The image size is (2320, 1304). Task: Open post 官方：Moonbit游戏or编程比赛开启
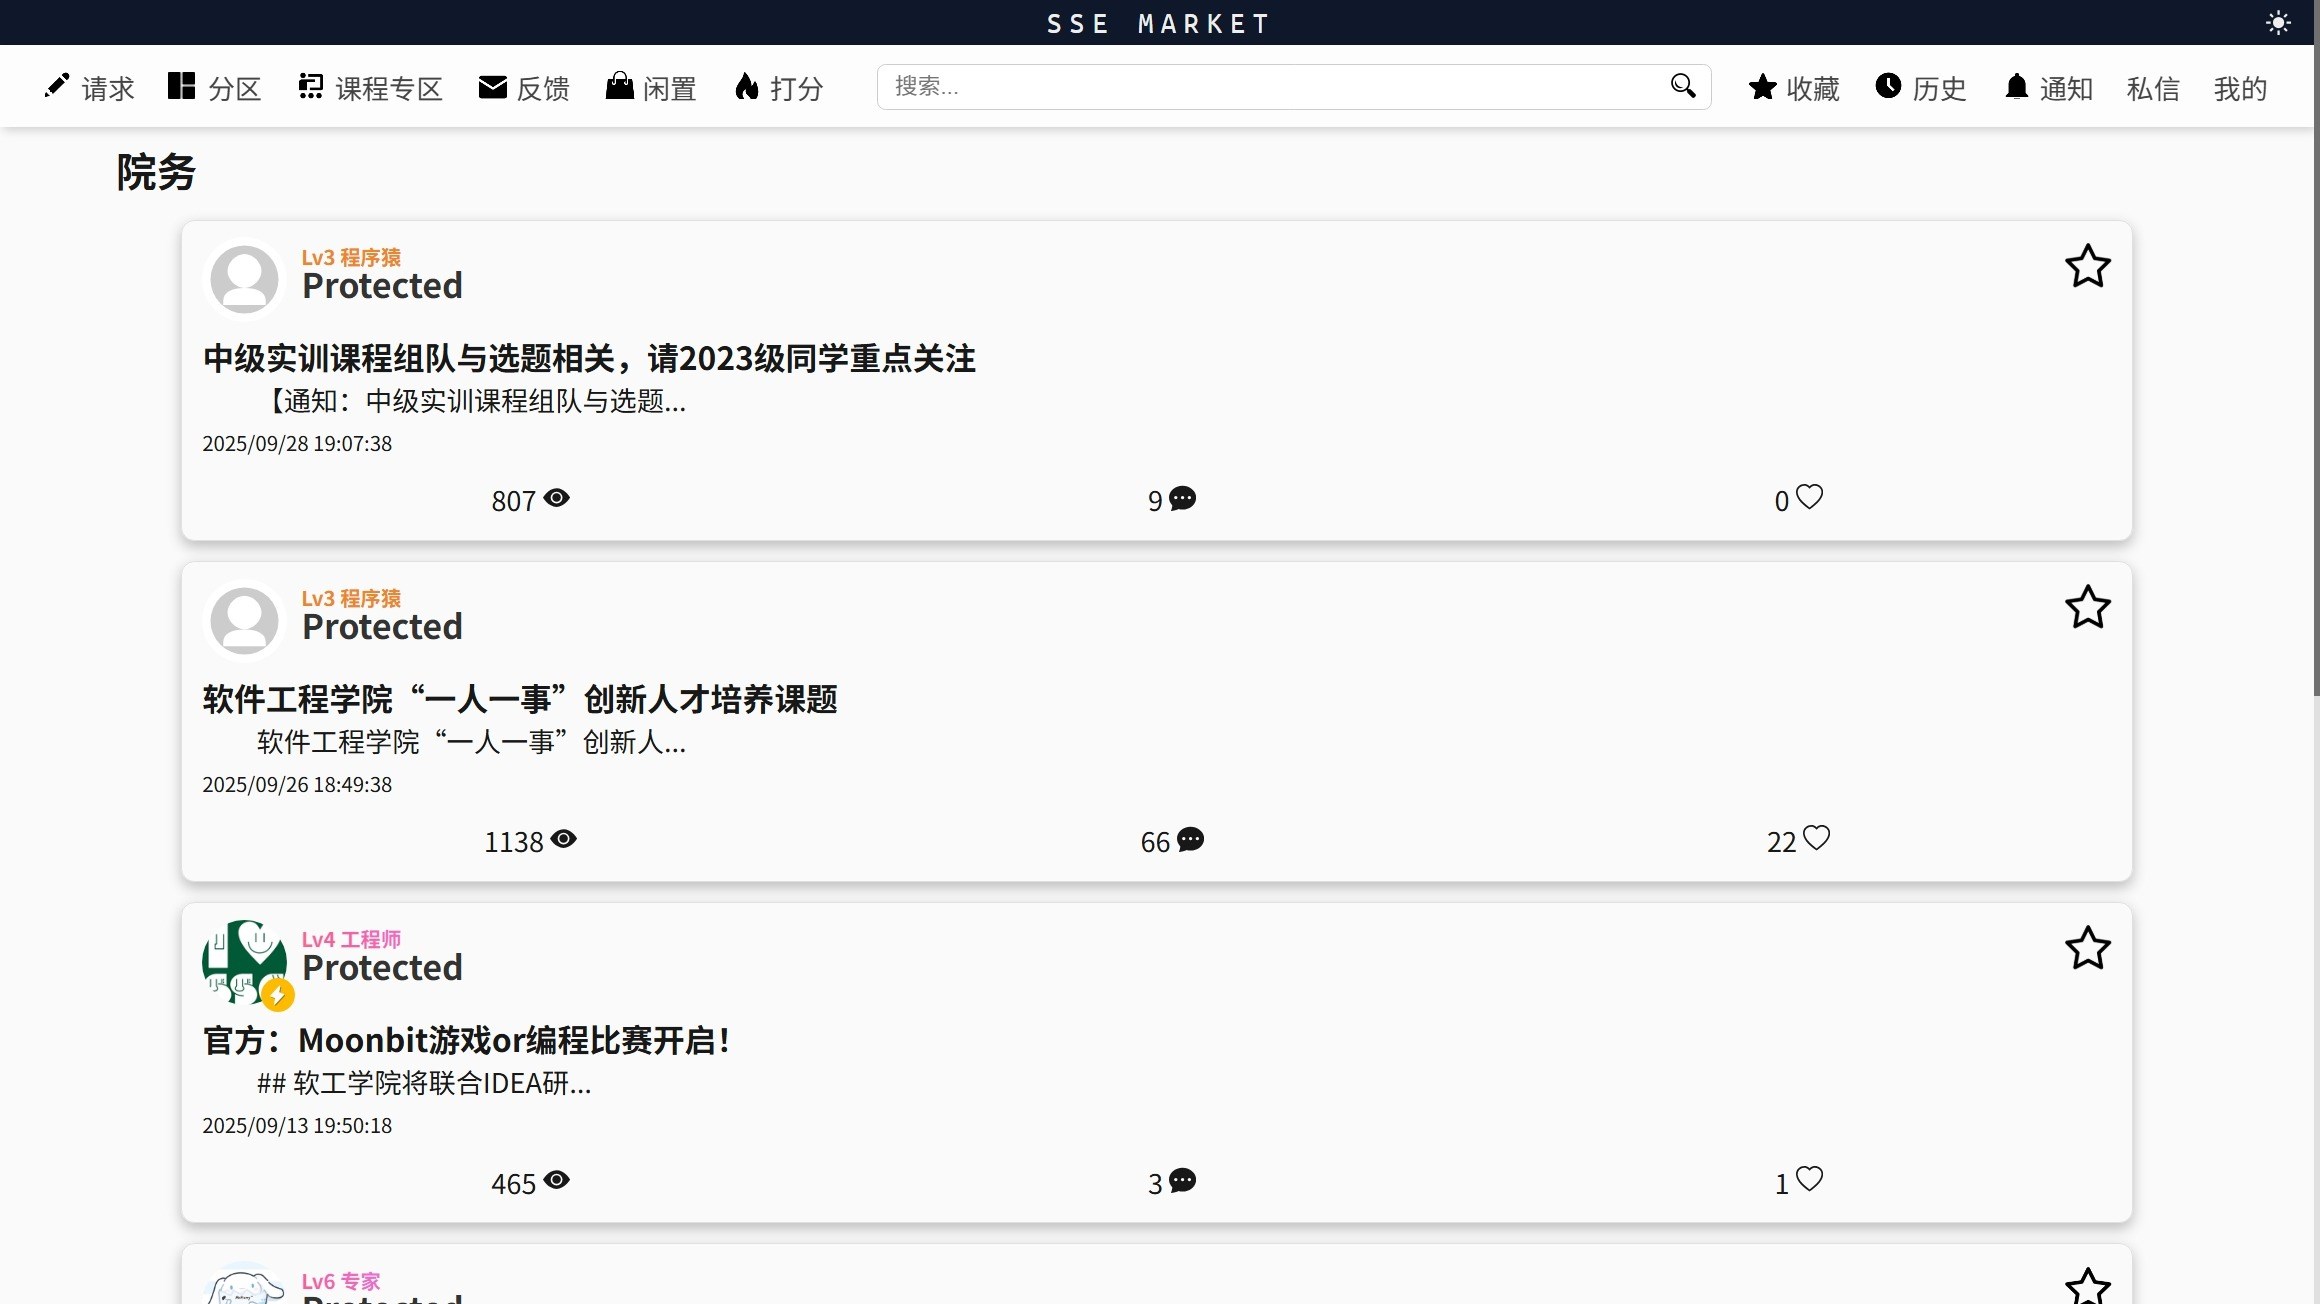467,1040
